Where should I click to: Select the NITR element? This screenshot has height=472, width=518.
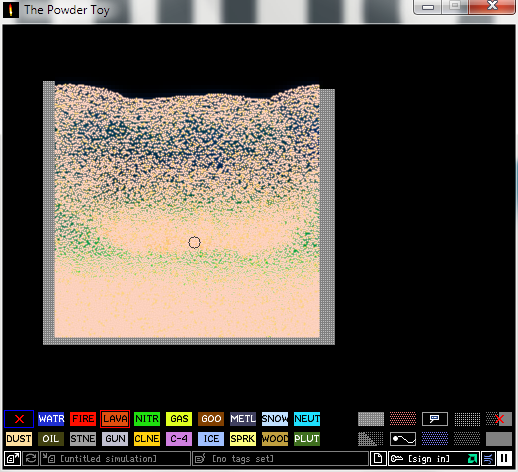click(x=147, y=419)
